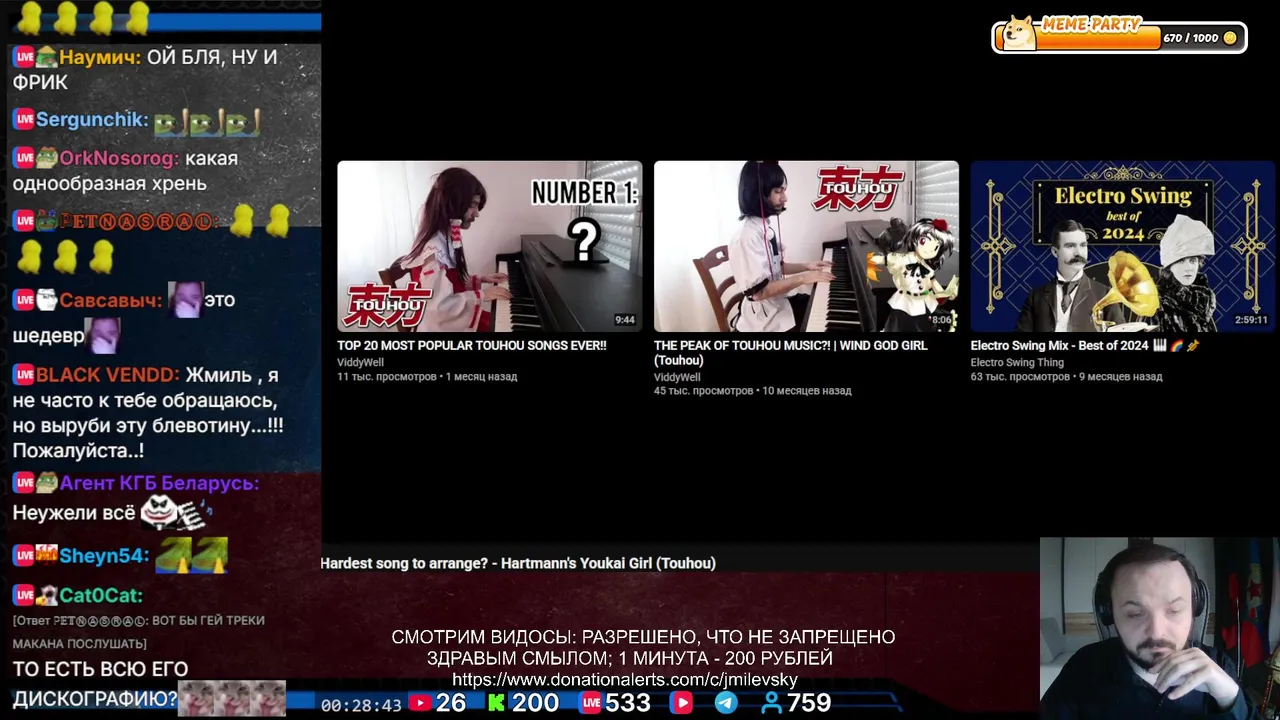The width and height of the screenshot is (1280, 720).
Task: Click title Electro Swing Mix - Best of 2024
Action: 1085,345
